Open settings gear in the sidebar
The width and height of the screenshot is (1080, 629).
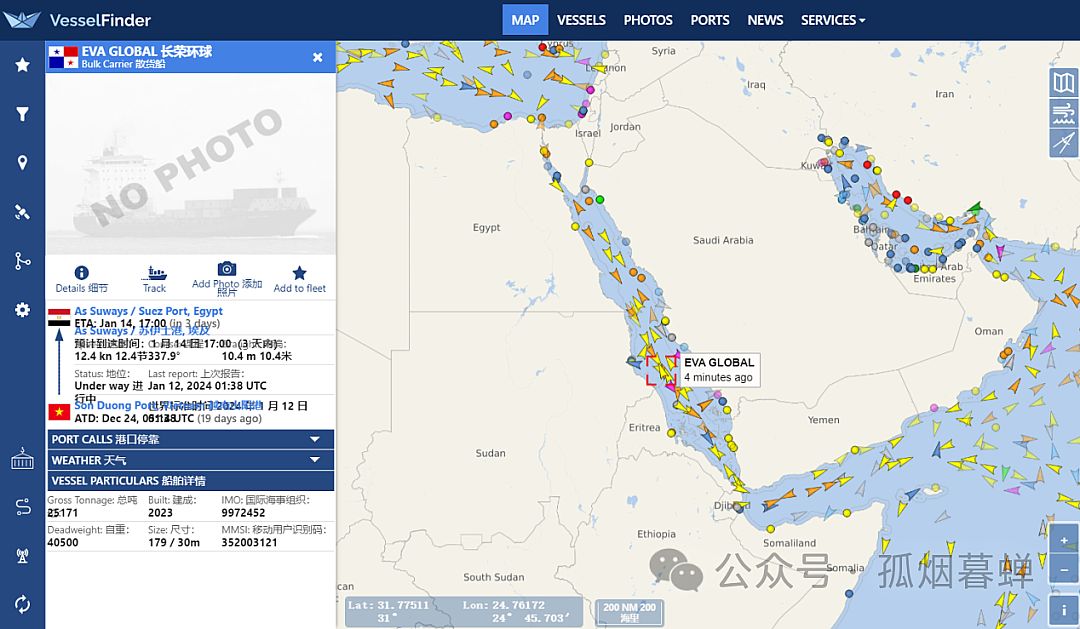click(x=22, y=310)
